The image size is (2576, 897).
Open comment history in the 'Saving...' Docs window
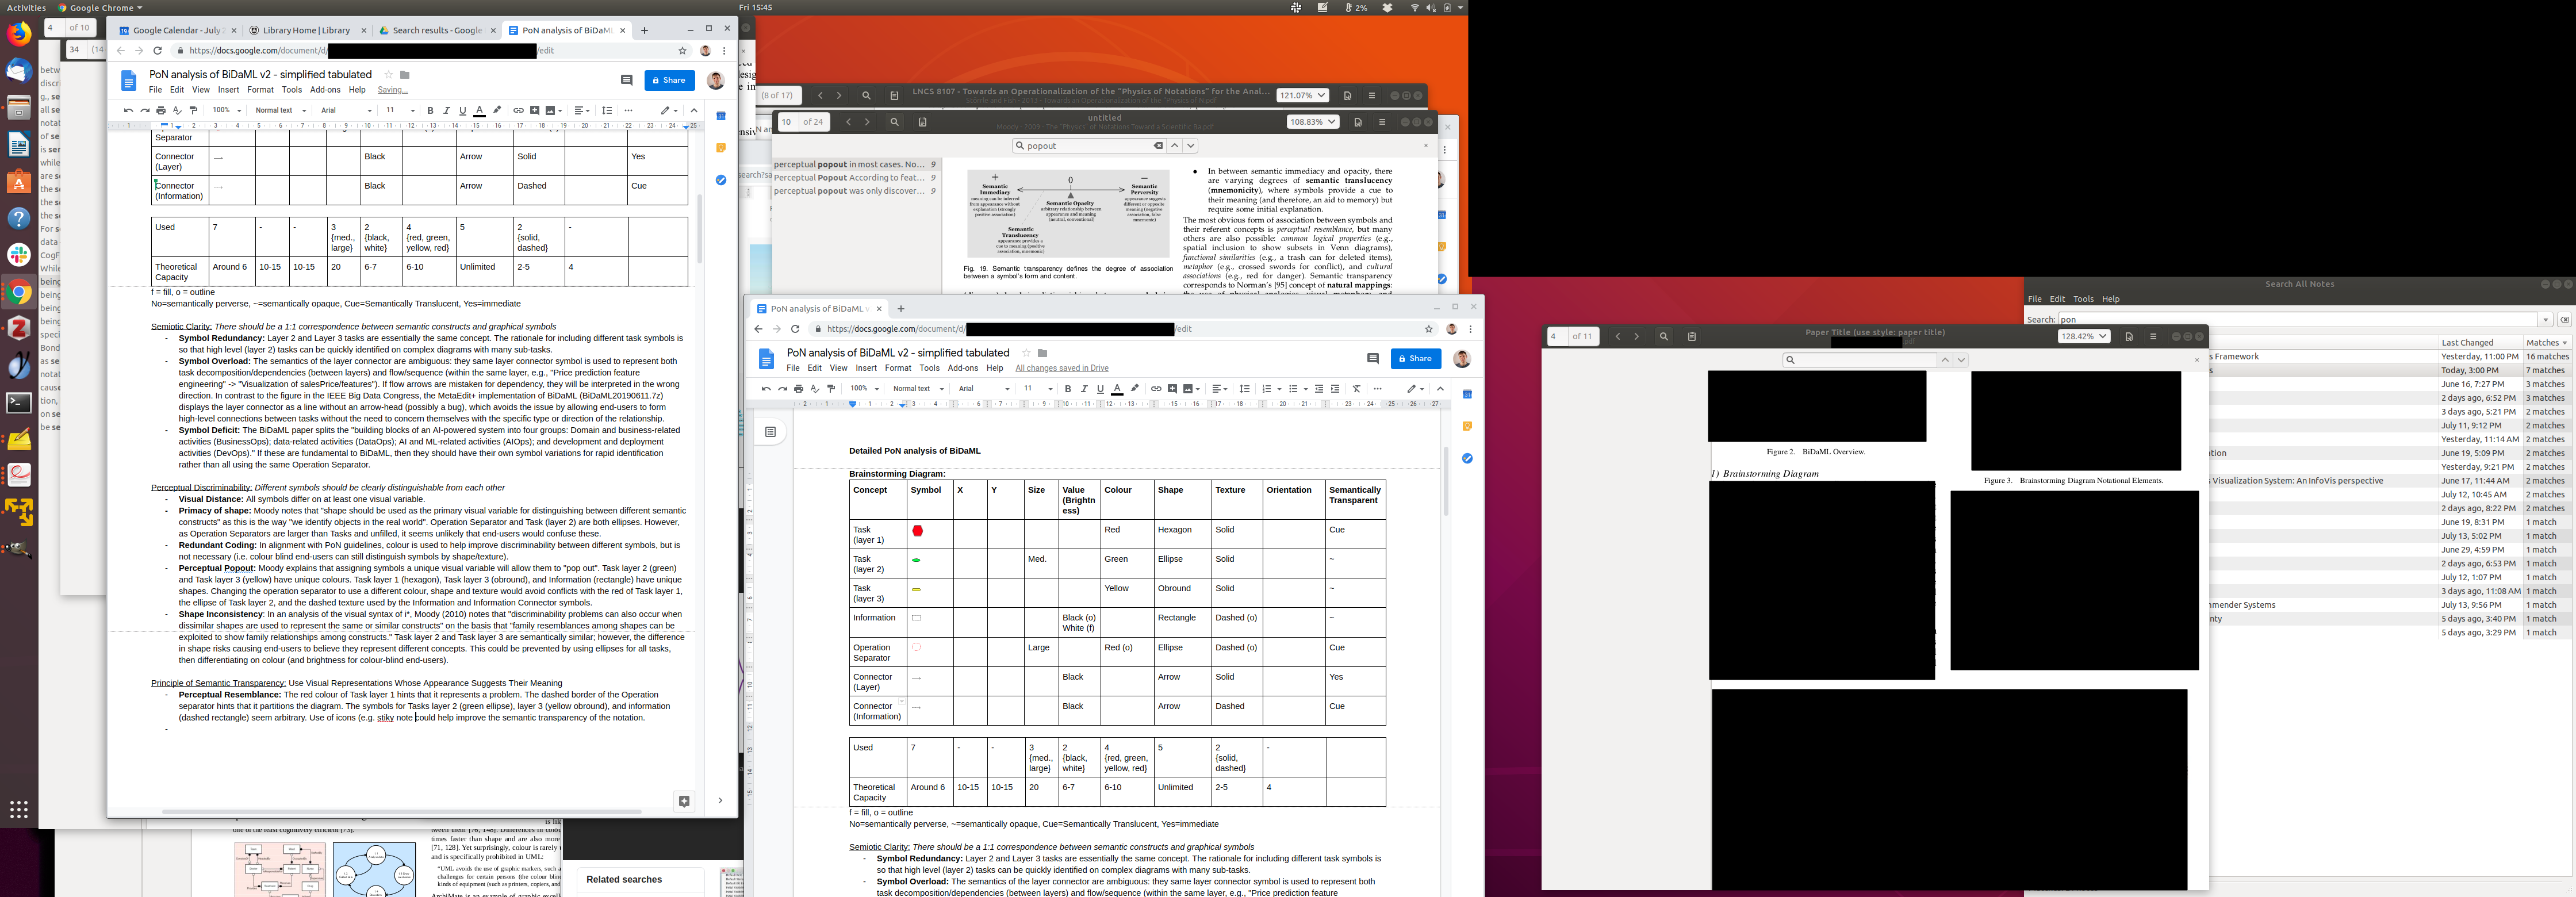pyautogui.click(x=627, y=80)
